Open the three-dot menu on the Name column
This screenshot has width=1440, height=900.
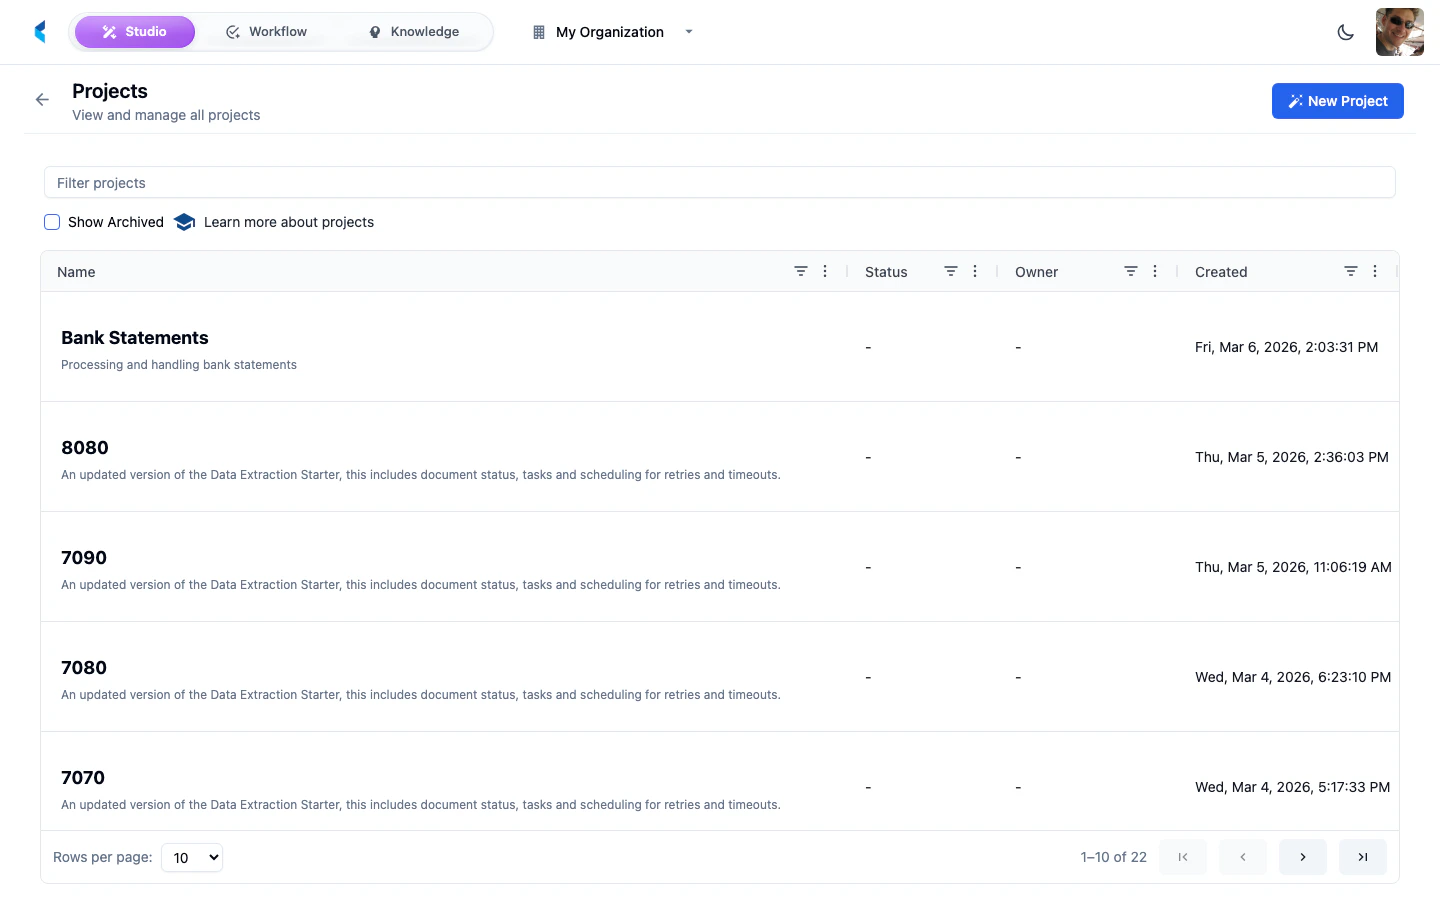(x=825, y=271)
